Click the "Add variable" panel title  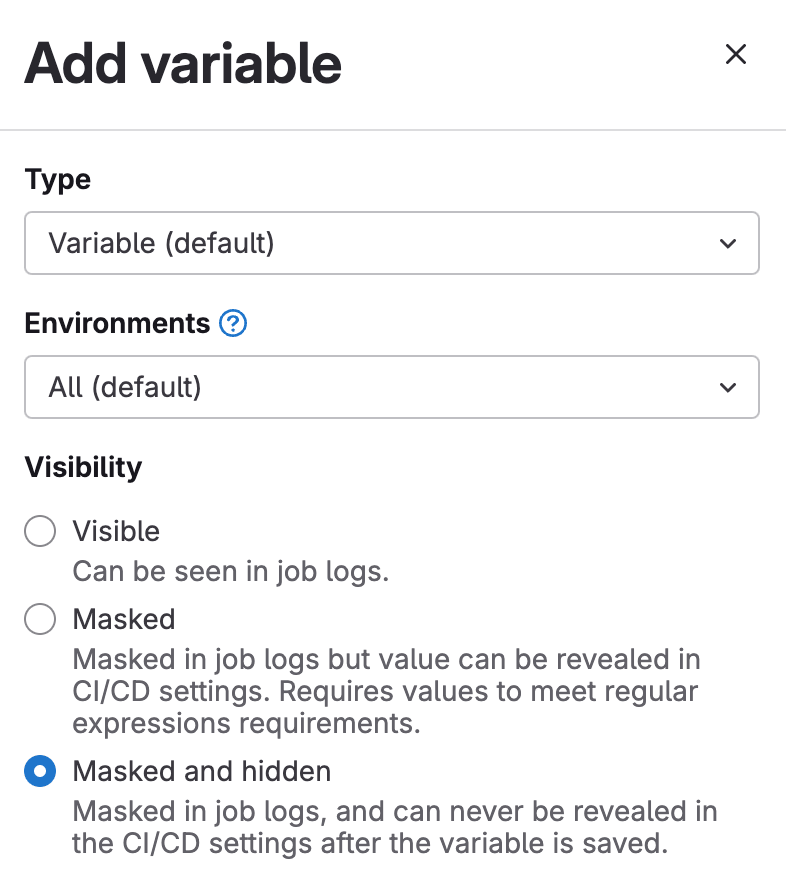pyautogui.click(x=183, y=63)
